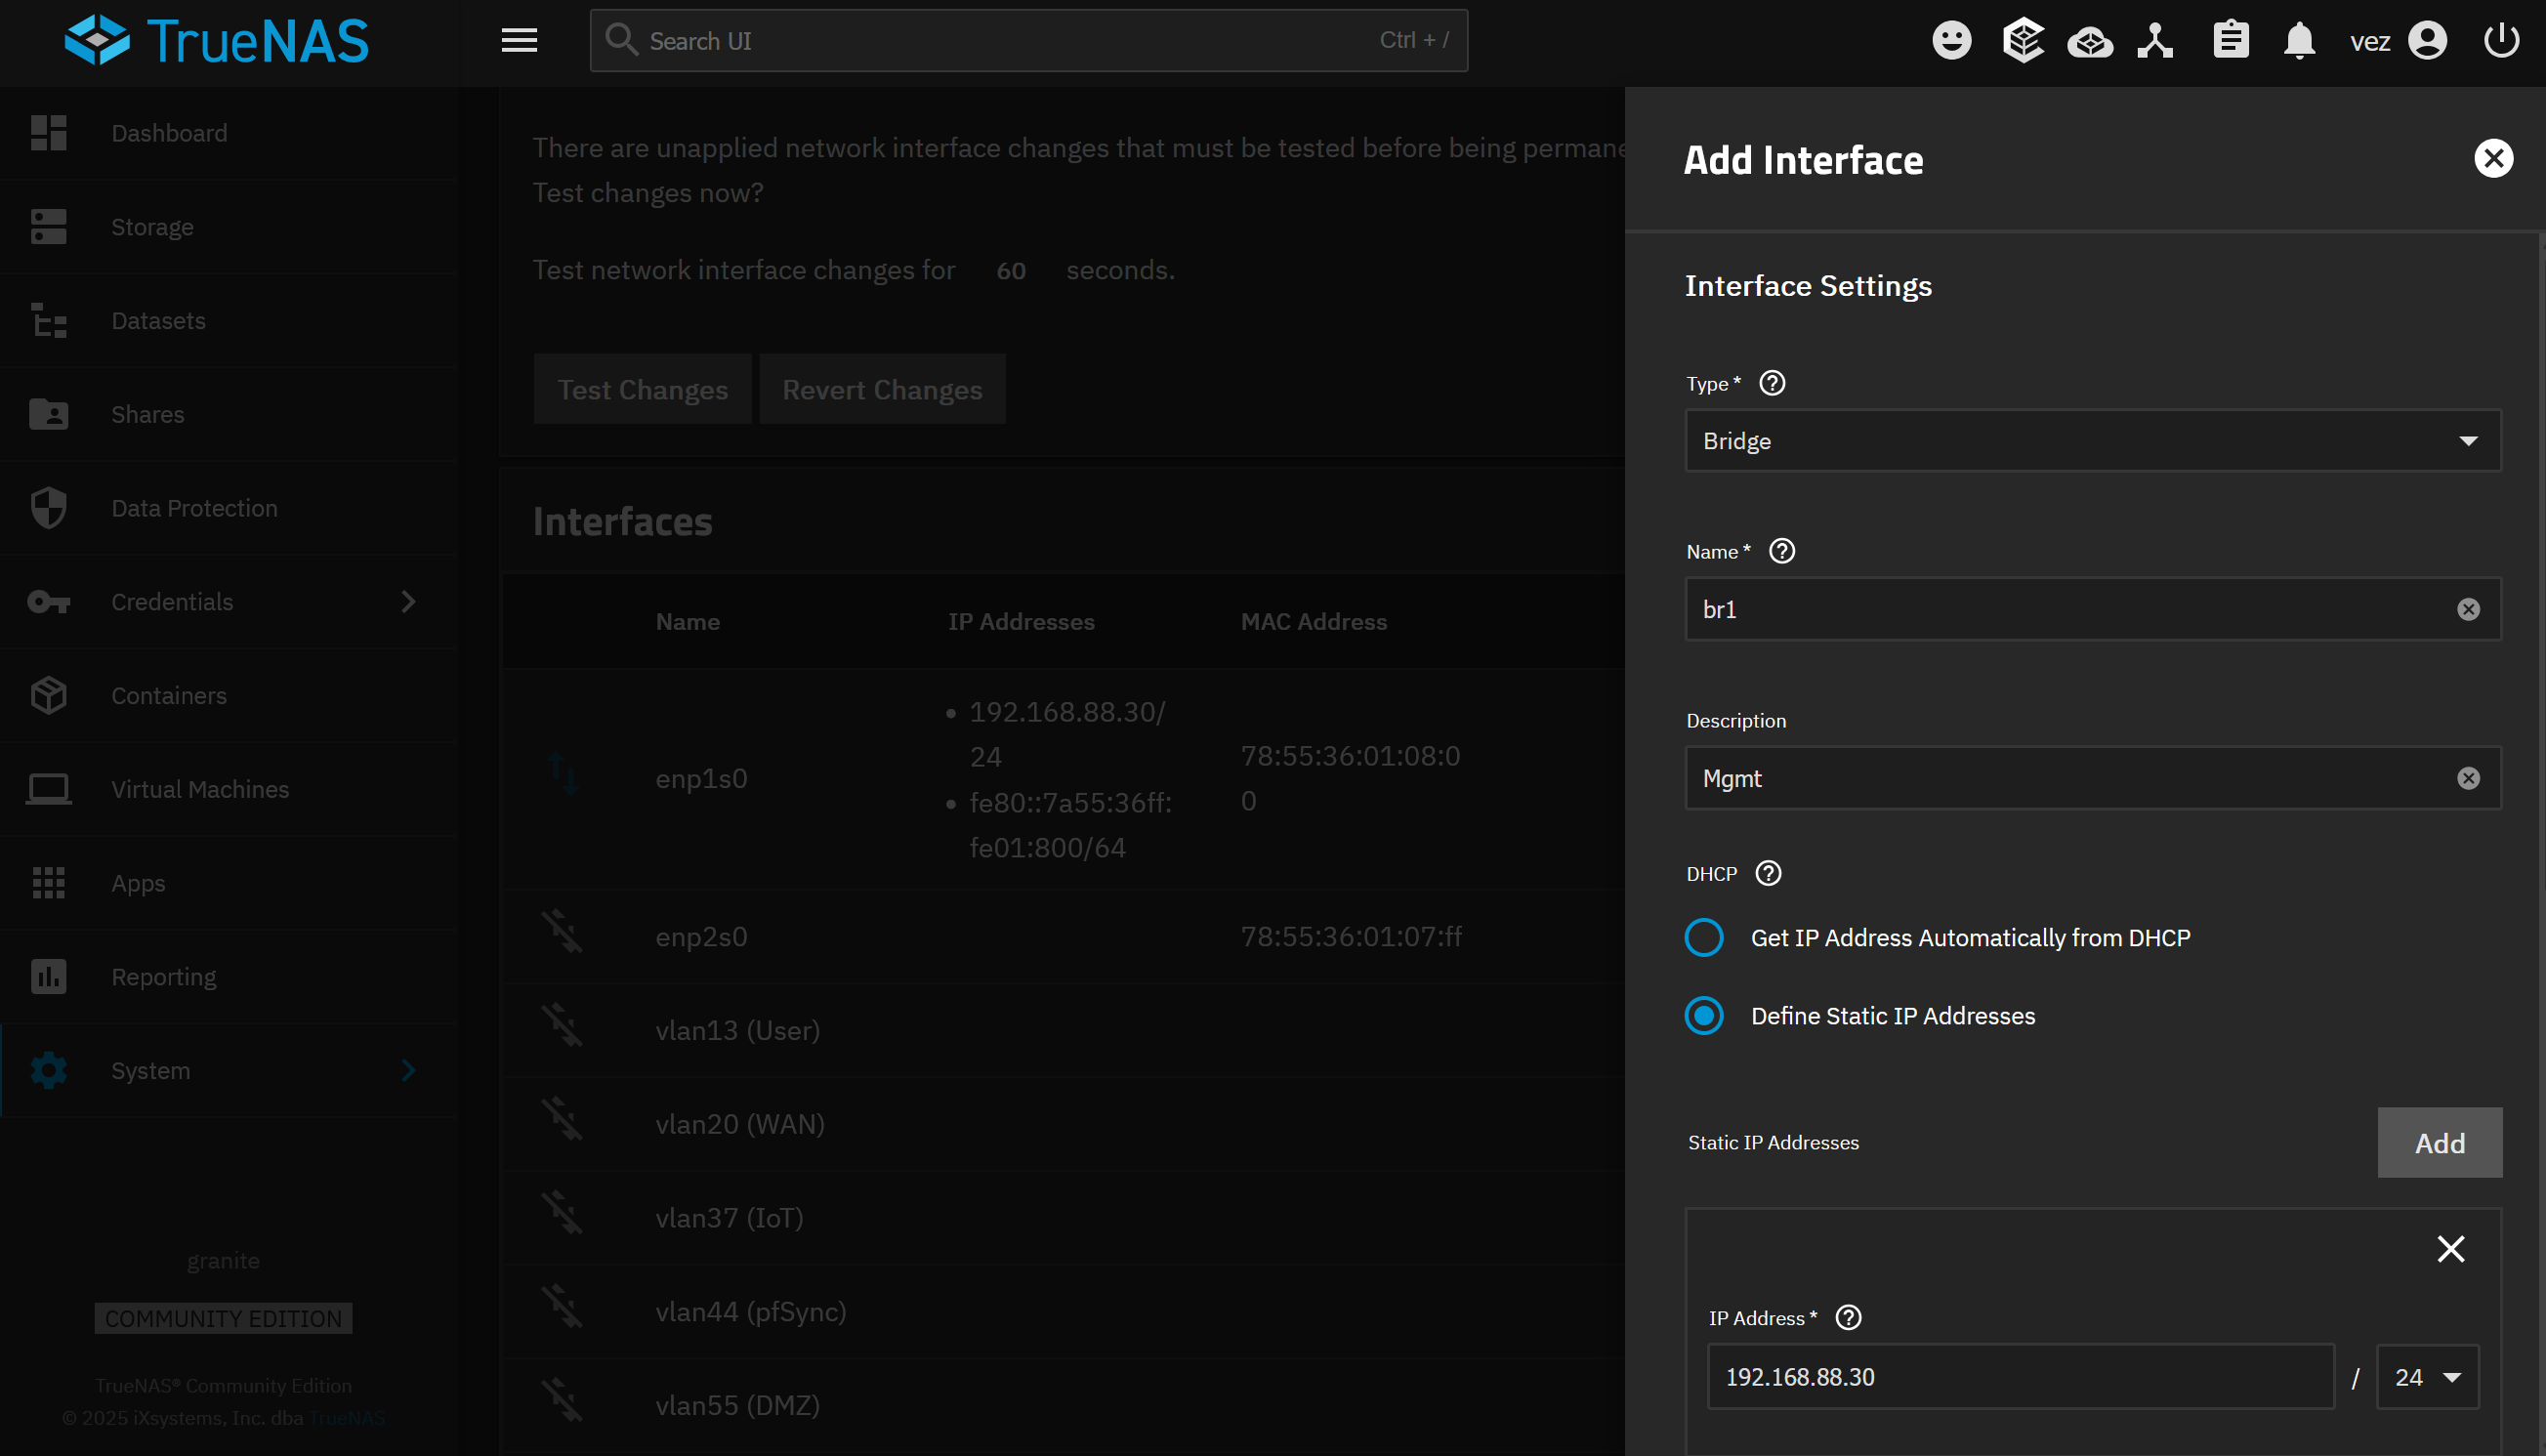
Task: Click the hamburger menu toggle icon
Action: 519,41
